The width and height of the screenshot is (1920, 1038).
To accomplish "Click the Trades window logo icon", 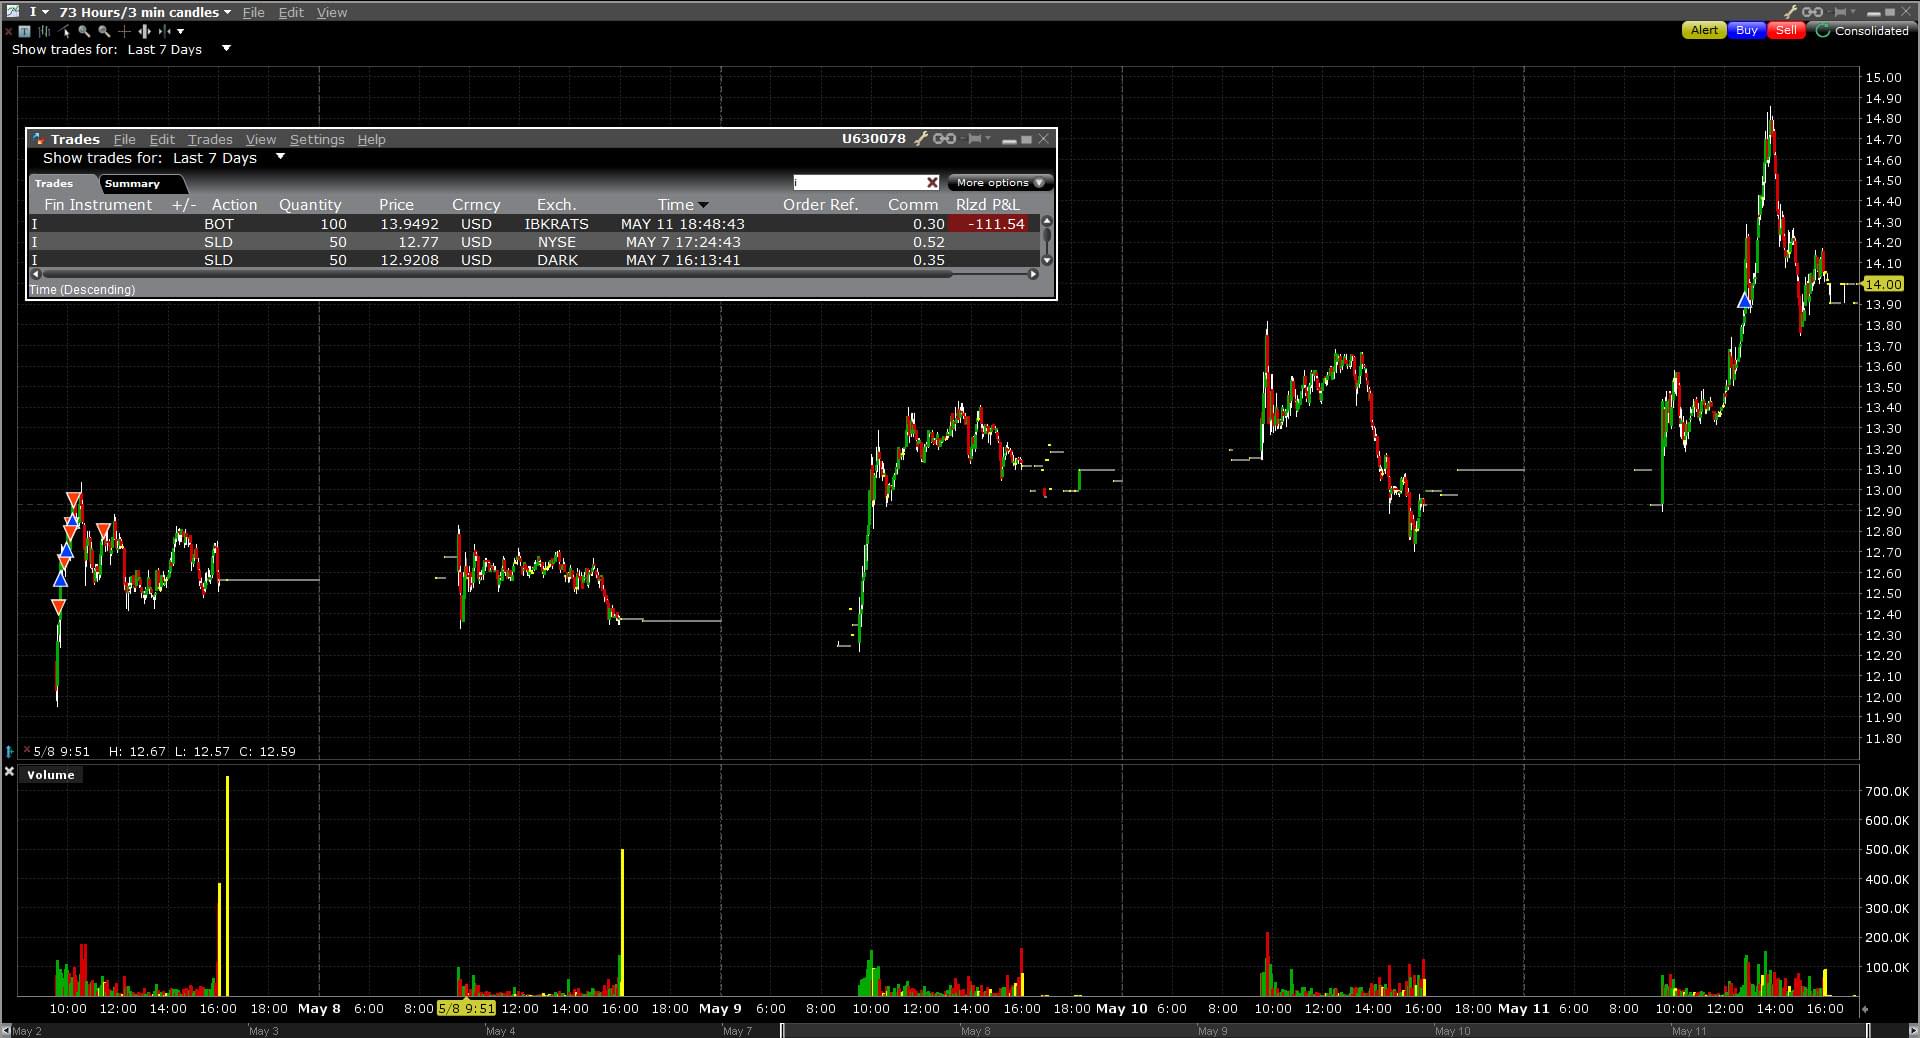I will coord(38,139).
